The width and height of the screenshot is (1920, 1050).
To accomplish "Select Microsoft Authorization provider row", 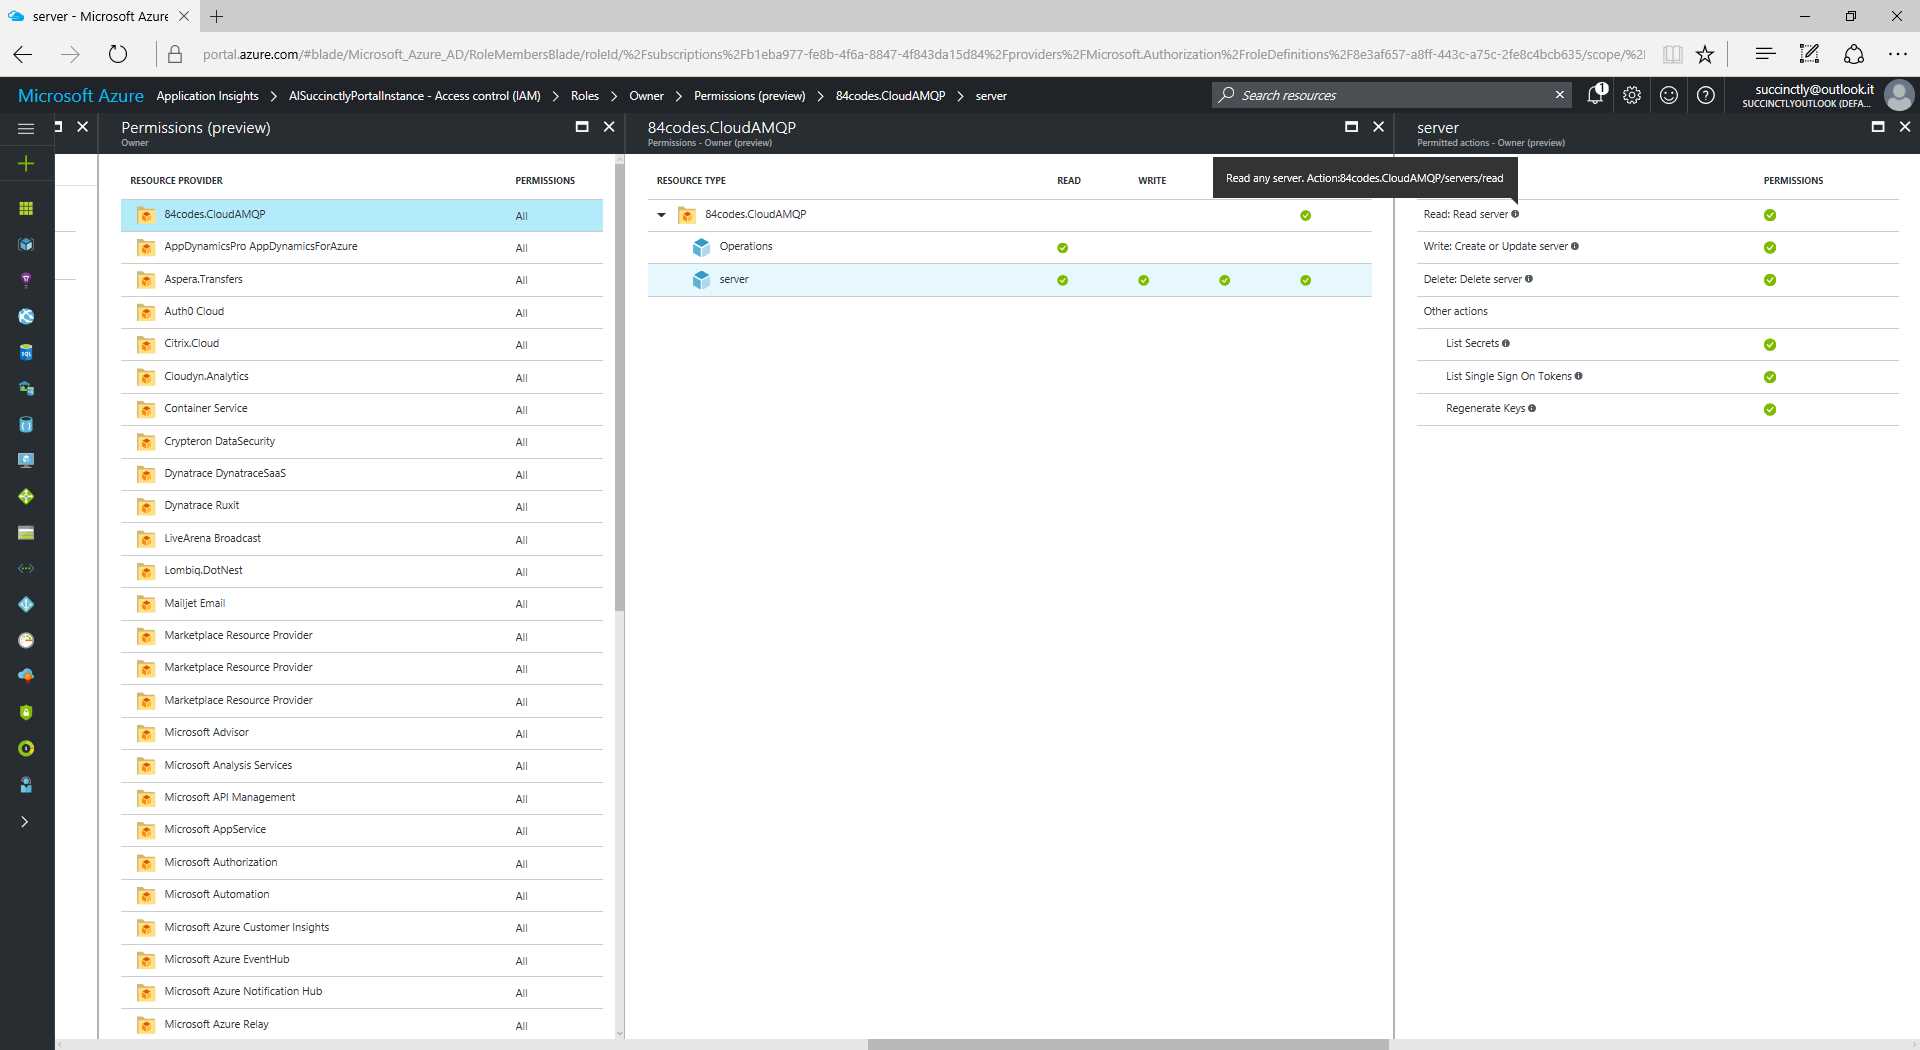I will (x=362, y=863).
